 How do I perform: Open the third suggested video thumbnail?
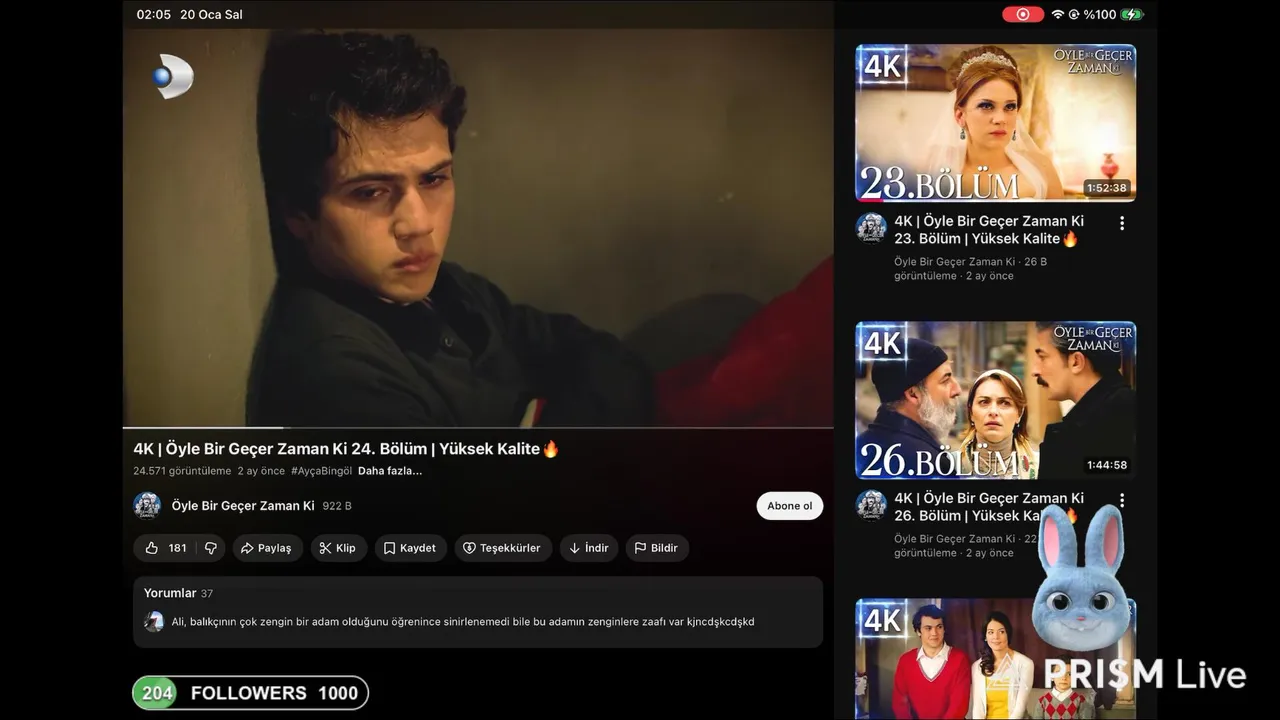click(996, 659)
